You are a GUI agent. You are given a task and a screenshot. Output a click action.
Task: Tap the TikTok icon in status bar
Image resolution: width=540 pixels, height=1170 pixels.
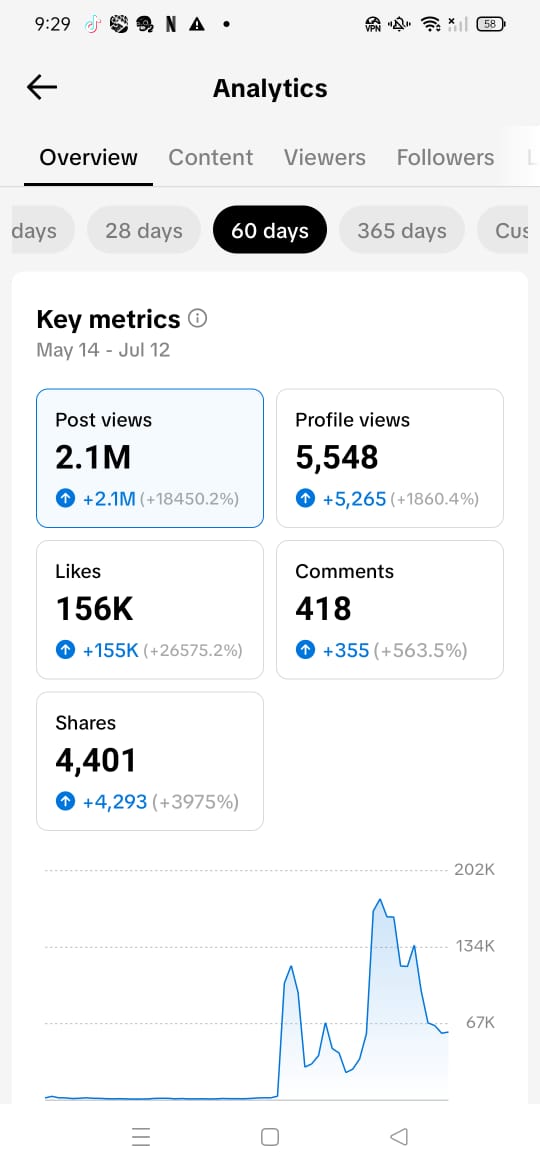tap(92, 25)
